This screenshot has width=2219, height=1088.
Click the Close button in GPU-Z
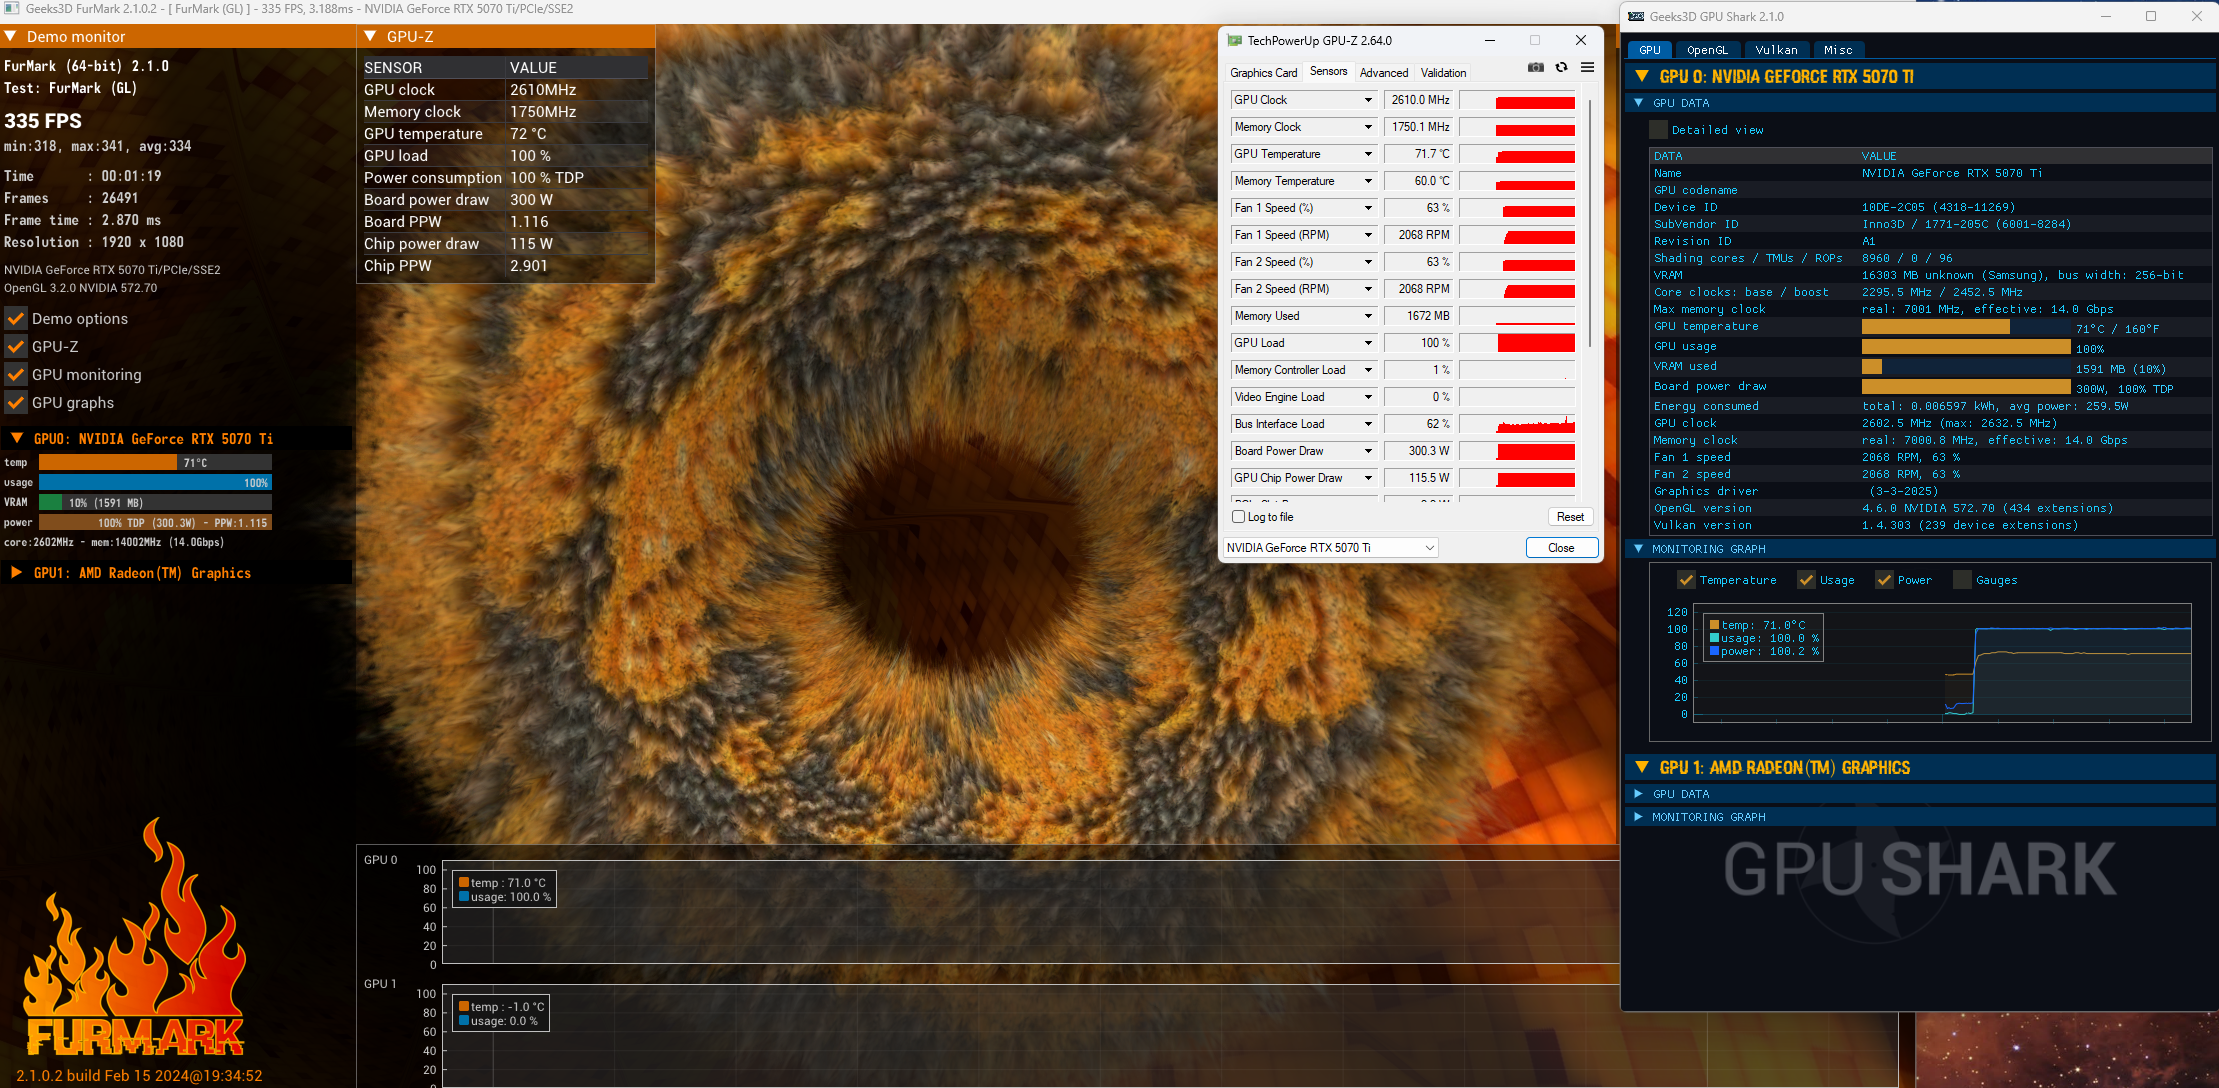coord(1561,548)
